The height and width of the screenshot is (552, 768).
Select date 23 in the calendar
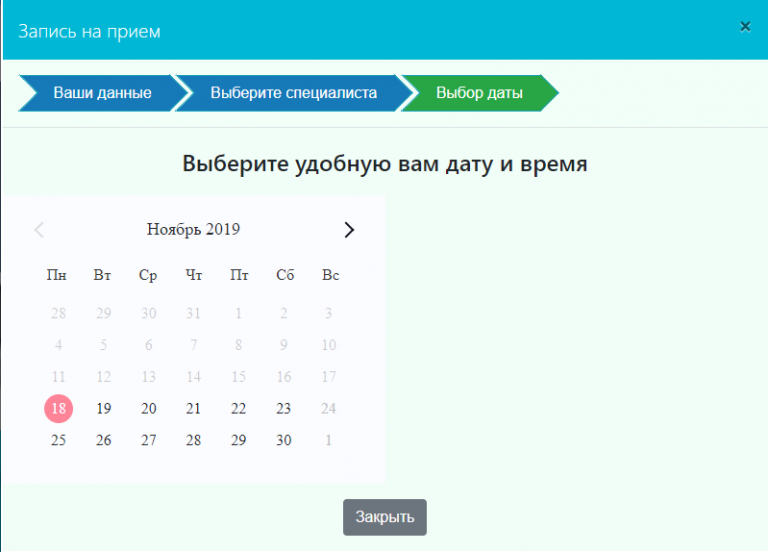pyautogui.click(x=284, y=408)
